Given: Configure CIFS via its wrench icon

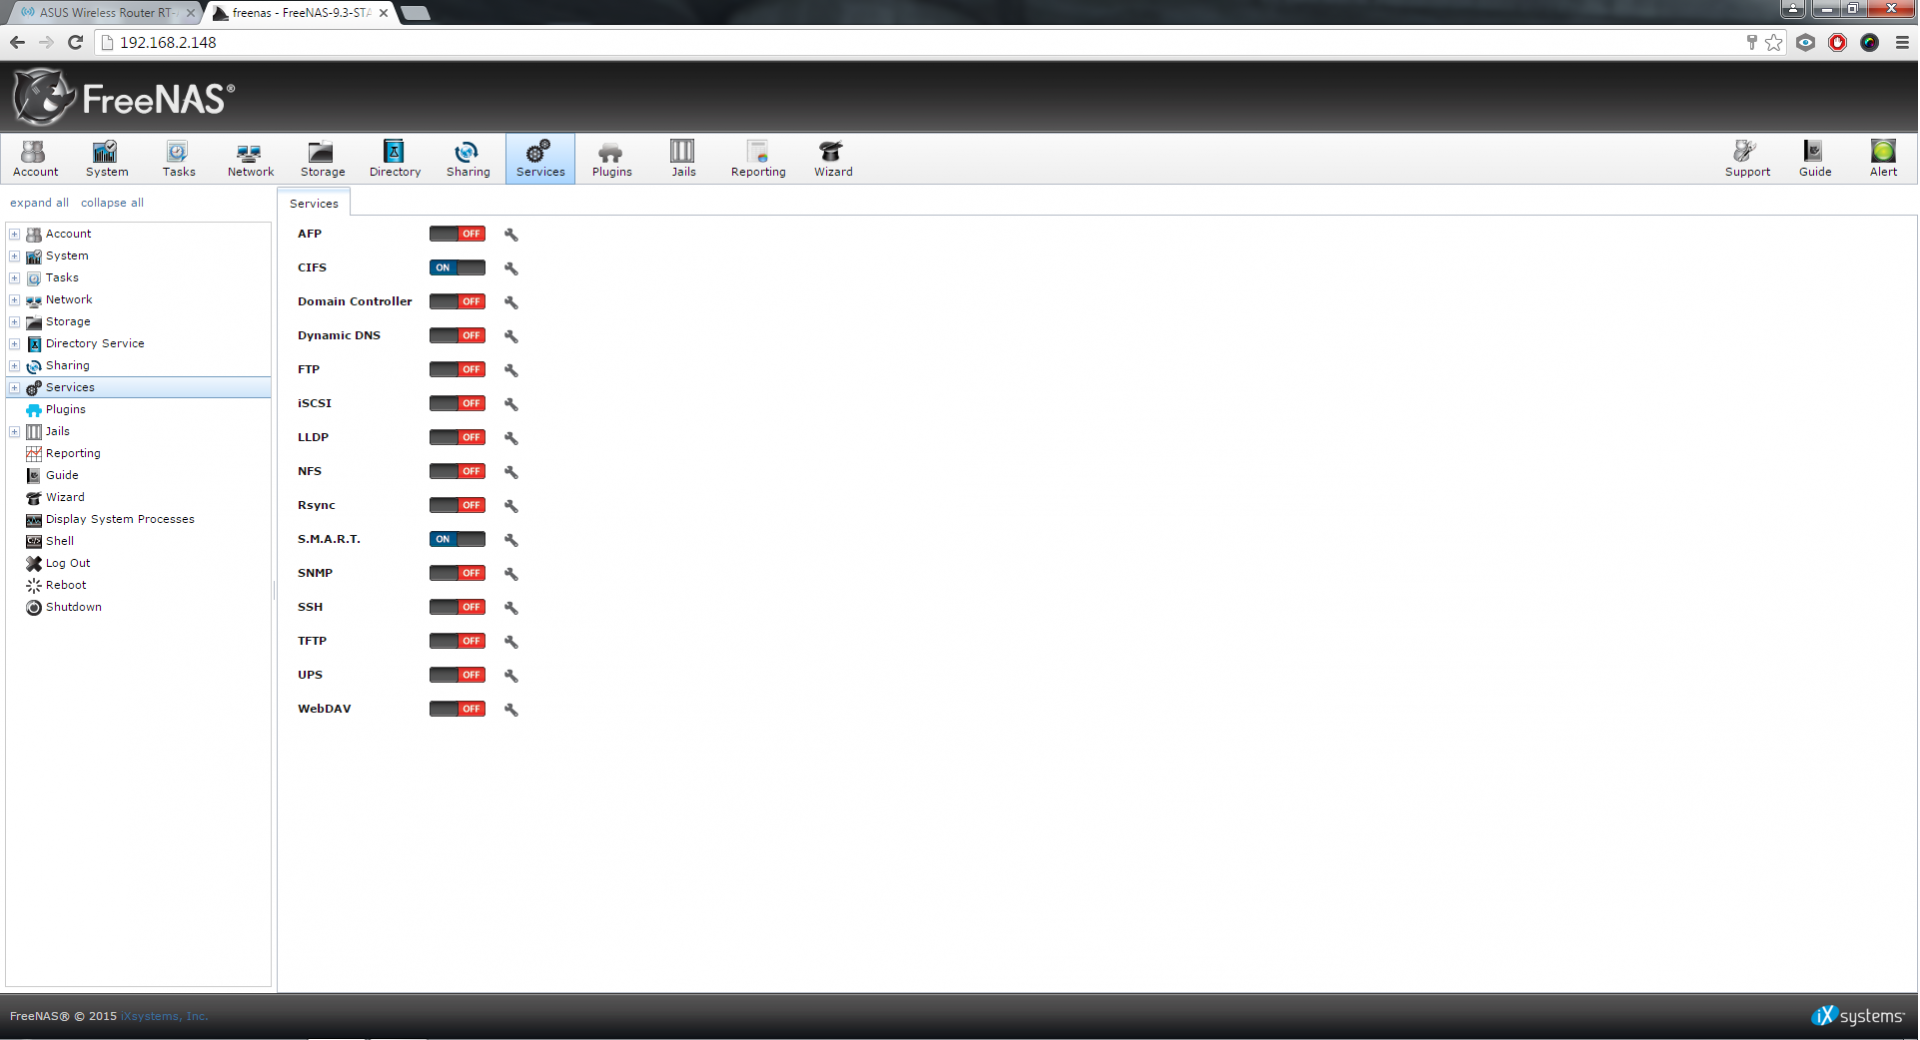Looking at the screenshot, I should tap(511, 268).
